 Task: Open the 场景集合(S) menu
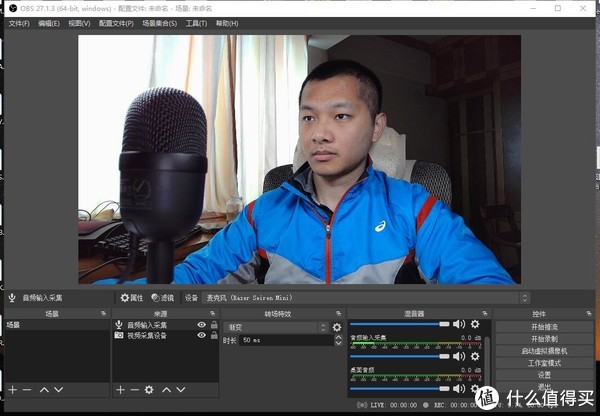click(x=160, y=23)
